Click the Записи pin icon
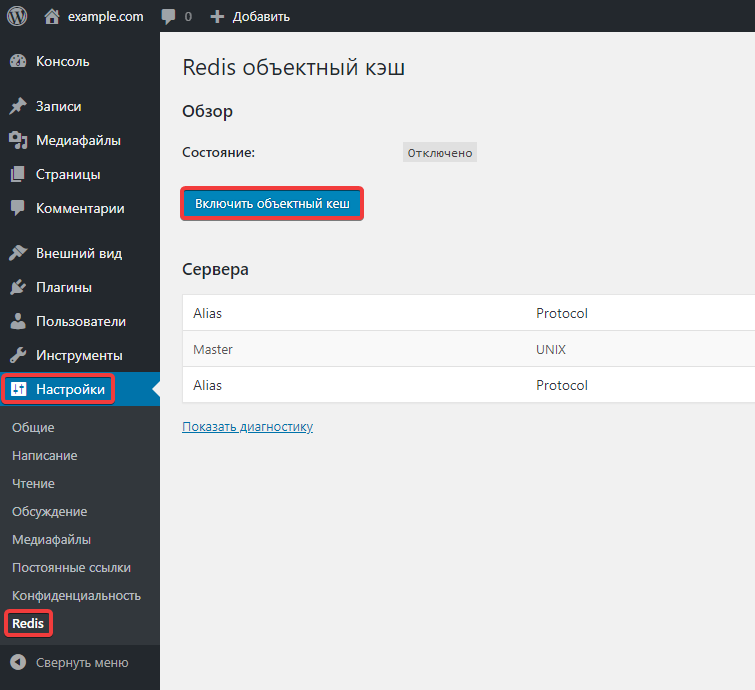 point(18,106)
